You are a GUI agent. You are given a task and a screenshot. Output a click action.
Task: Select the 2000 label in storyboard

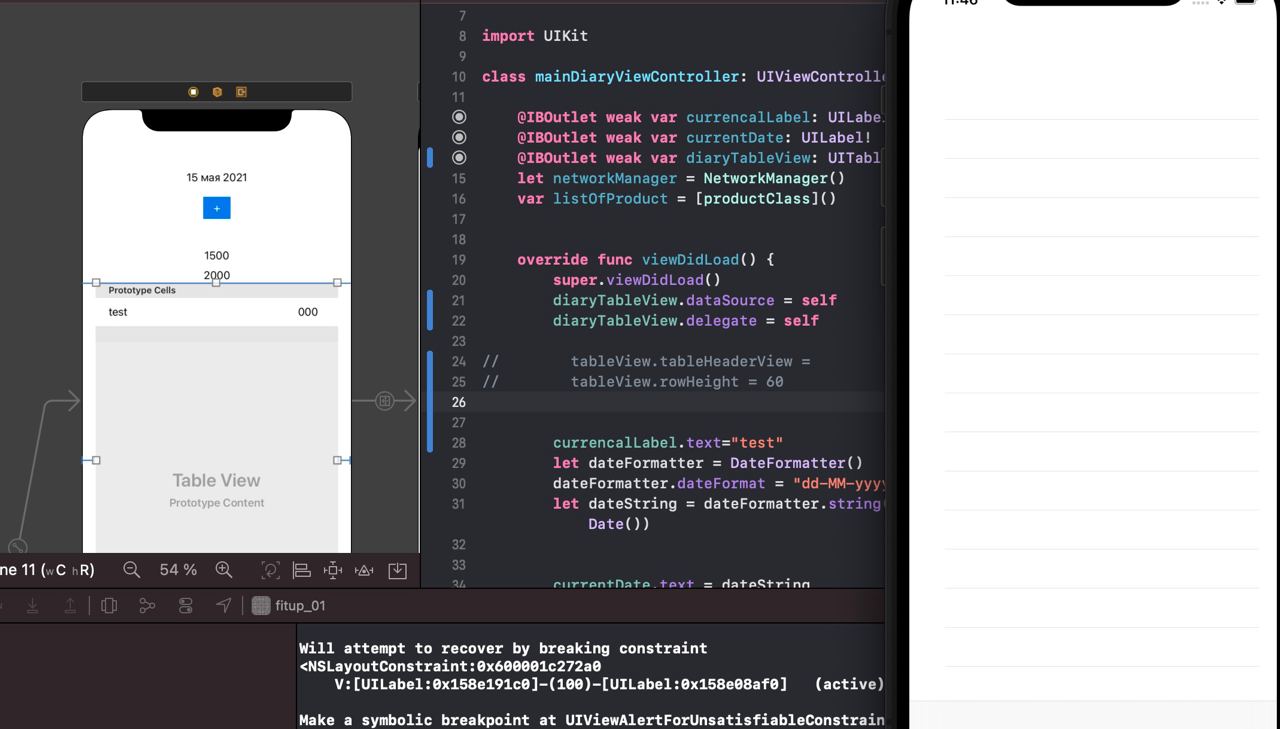pos(217,275)
